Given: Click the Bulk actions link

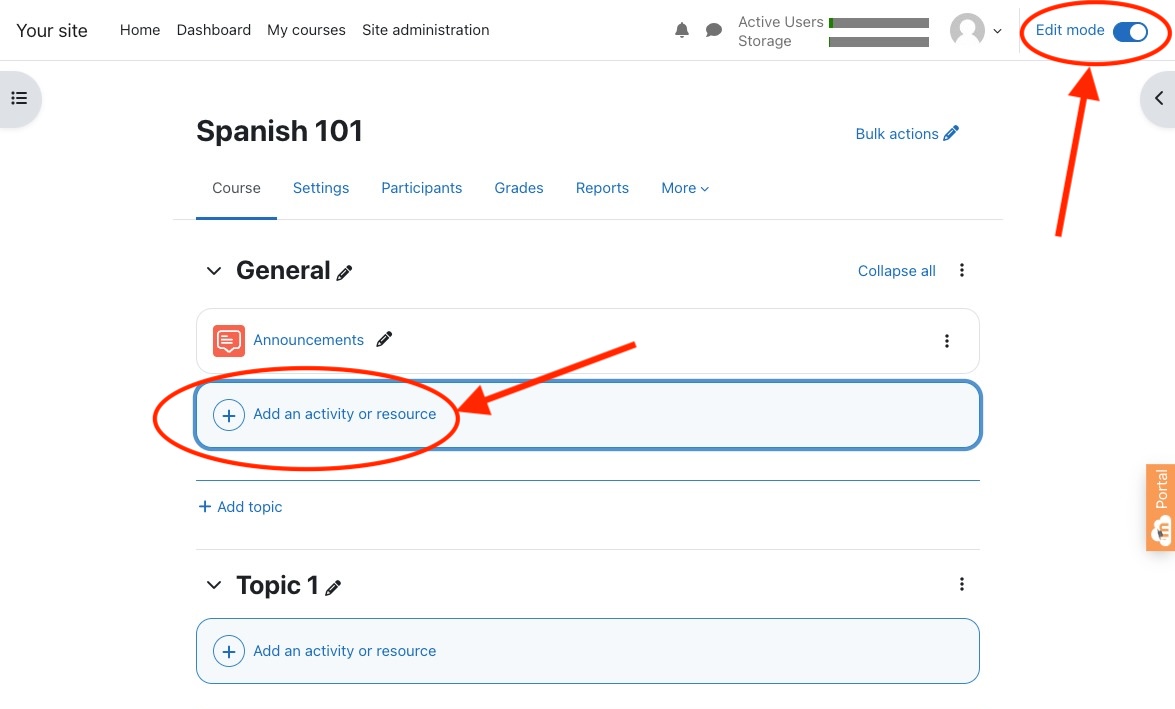Looking at the screenshot, I should 906,134.
